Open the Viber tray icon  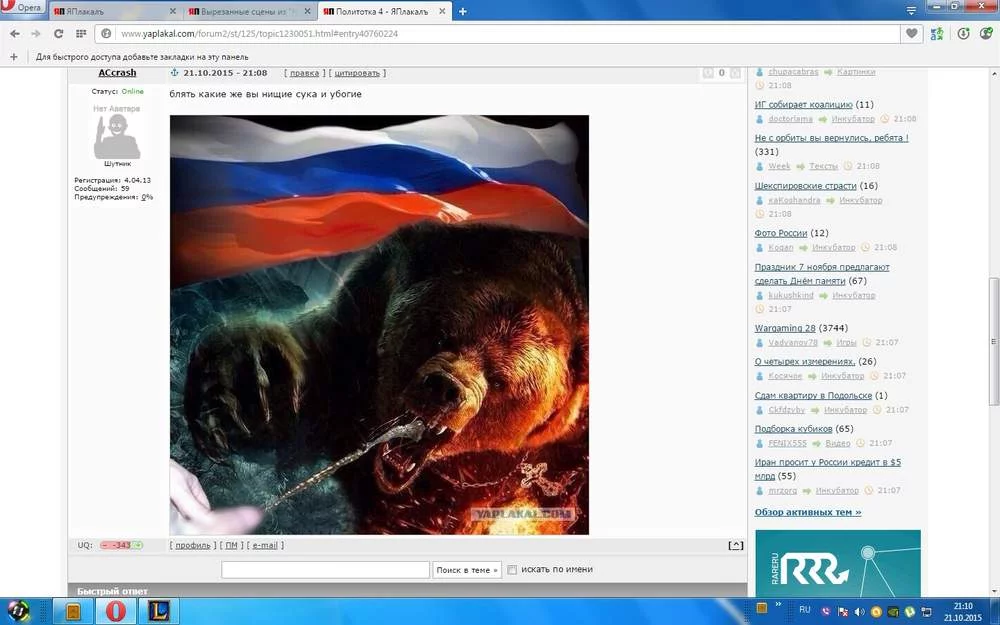point(826,612)
